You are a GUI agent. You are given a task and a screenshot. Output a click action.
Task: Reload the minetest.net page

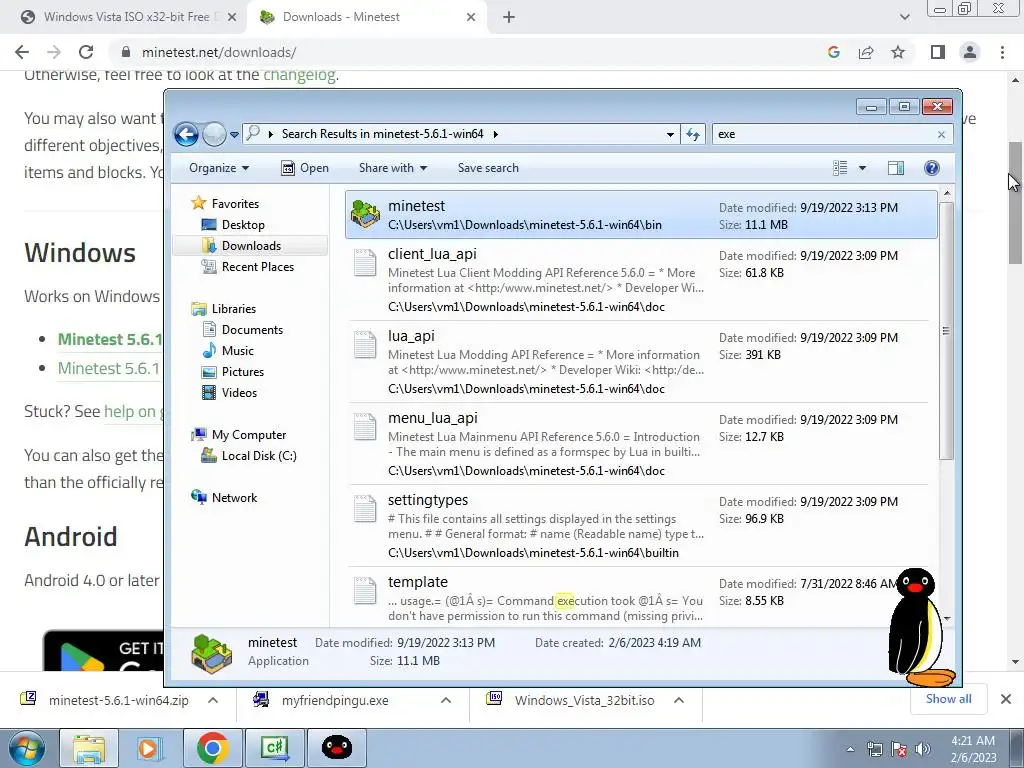[86, 52]
